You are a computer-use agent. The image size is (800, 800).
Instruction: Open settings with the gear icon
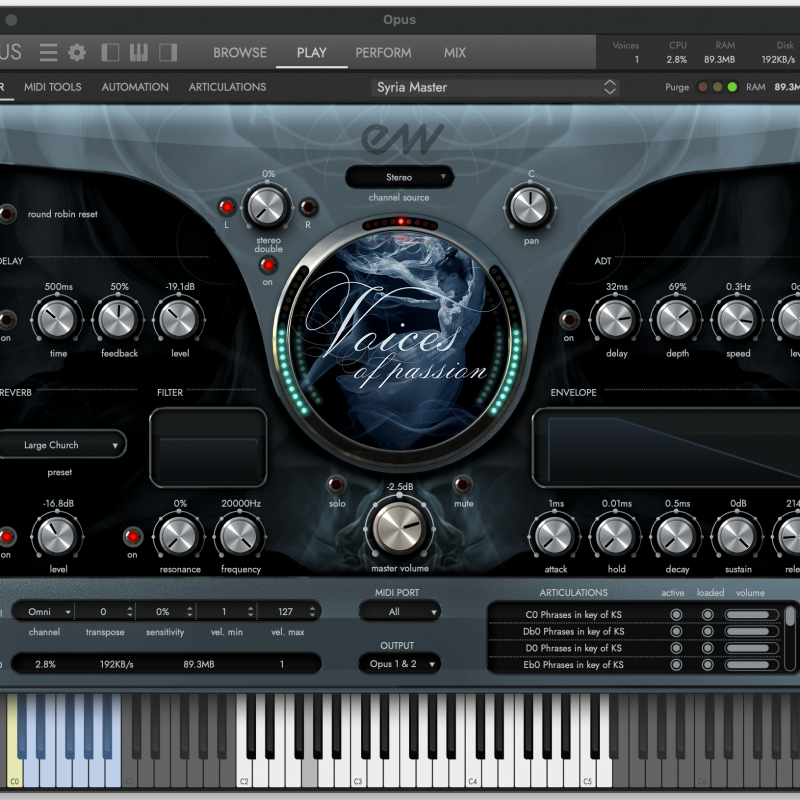click(77, 53)
